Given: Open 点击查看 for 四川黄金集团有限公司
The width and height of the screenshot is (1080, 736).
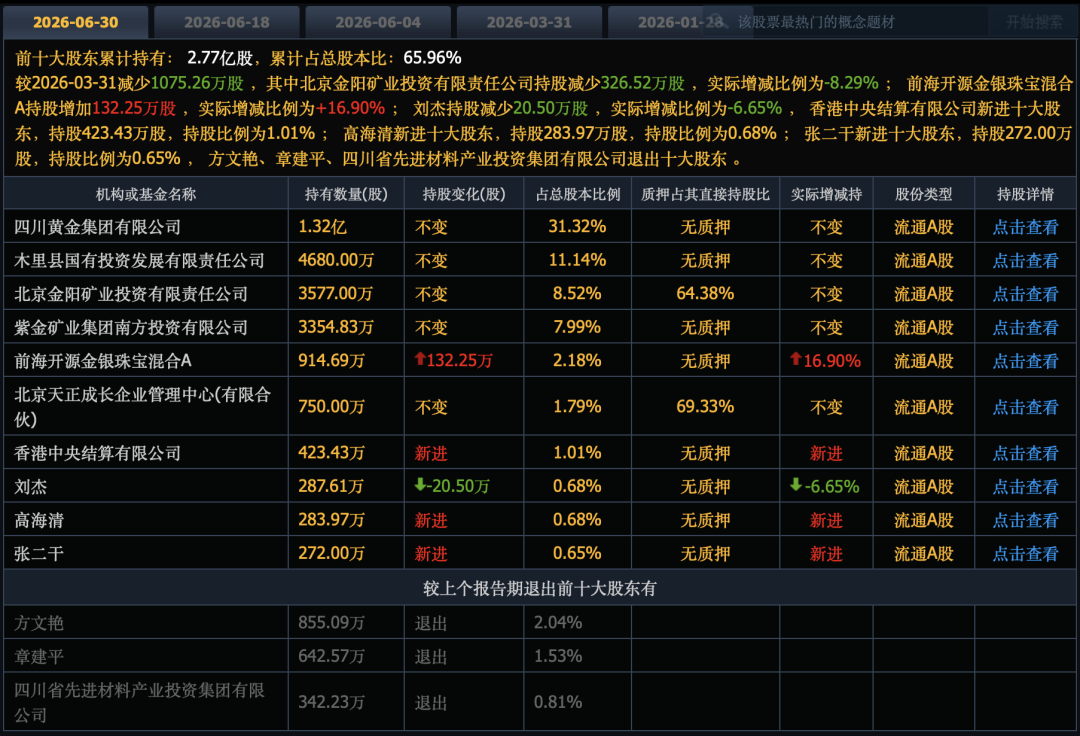Looking at the screenshot, I should pyautogui.click(x=1025, y=227).
